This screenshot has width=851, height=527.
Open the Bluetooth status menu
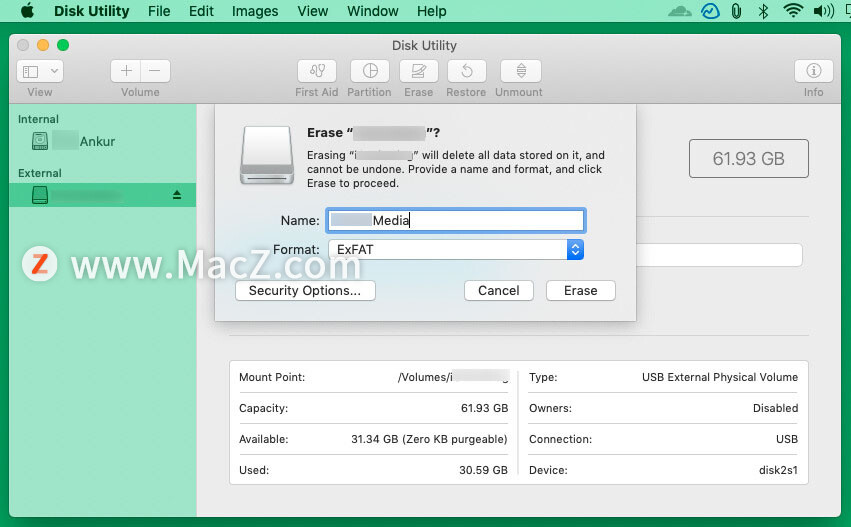(x=763, y=11)
